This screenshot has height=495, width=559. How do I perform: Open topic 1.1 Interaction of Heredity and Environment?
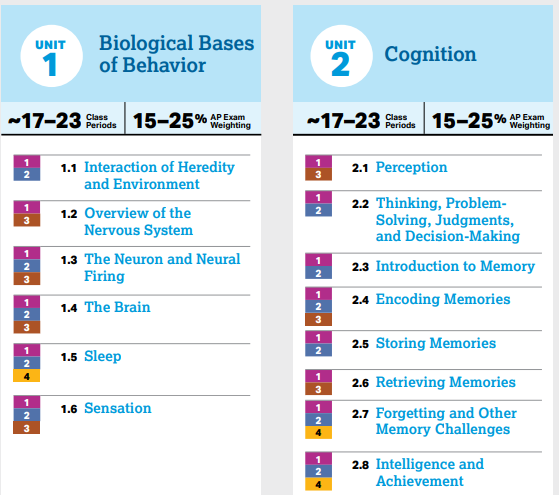(x=159, y=175)
